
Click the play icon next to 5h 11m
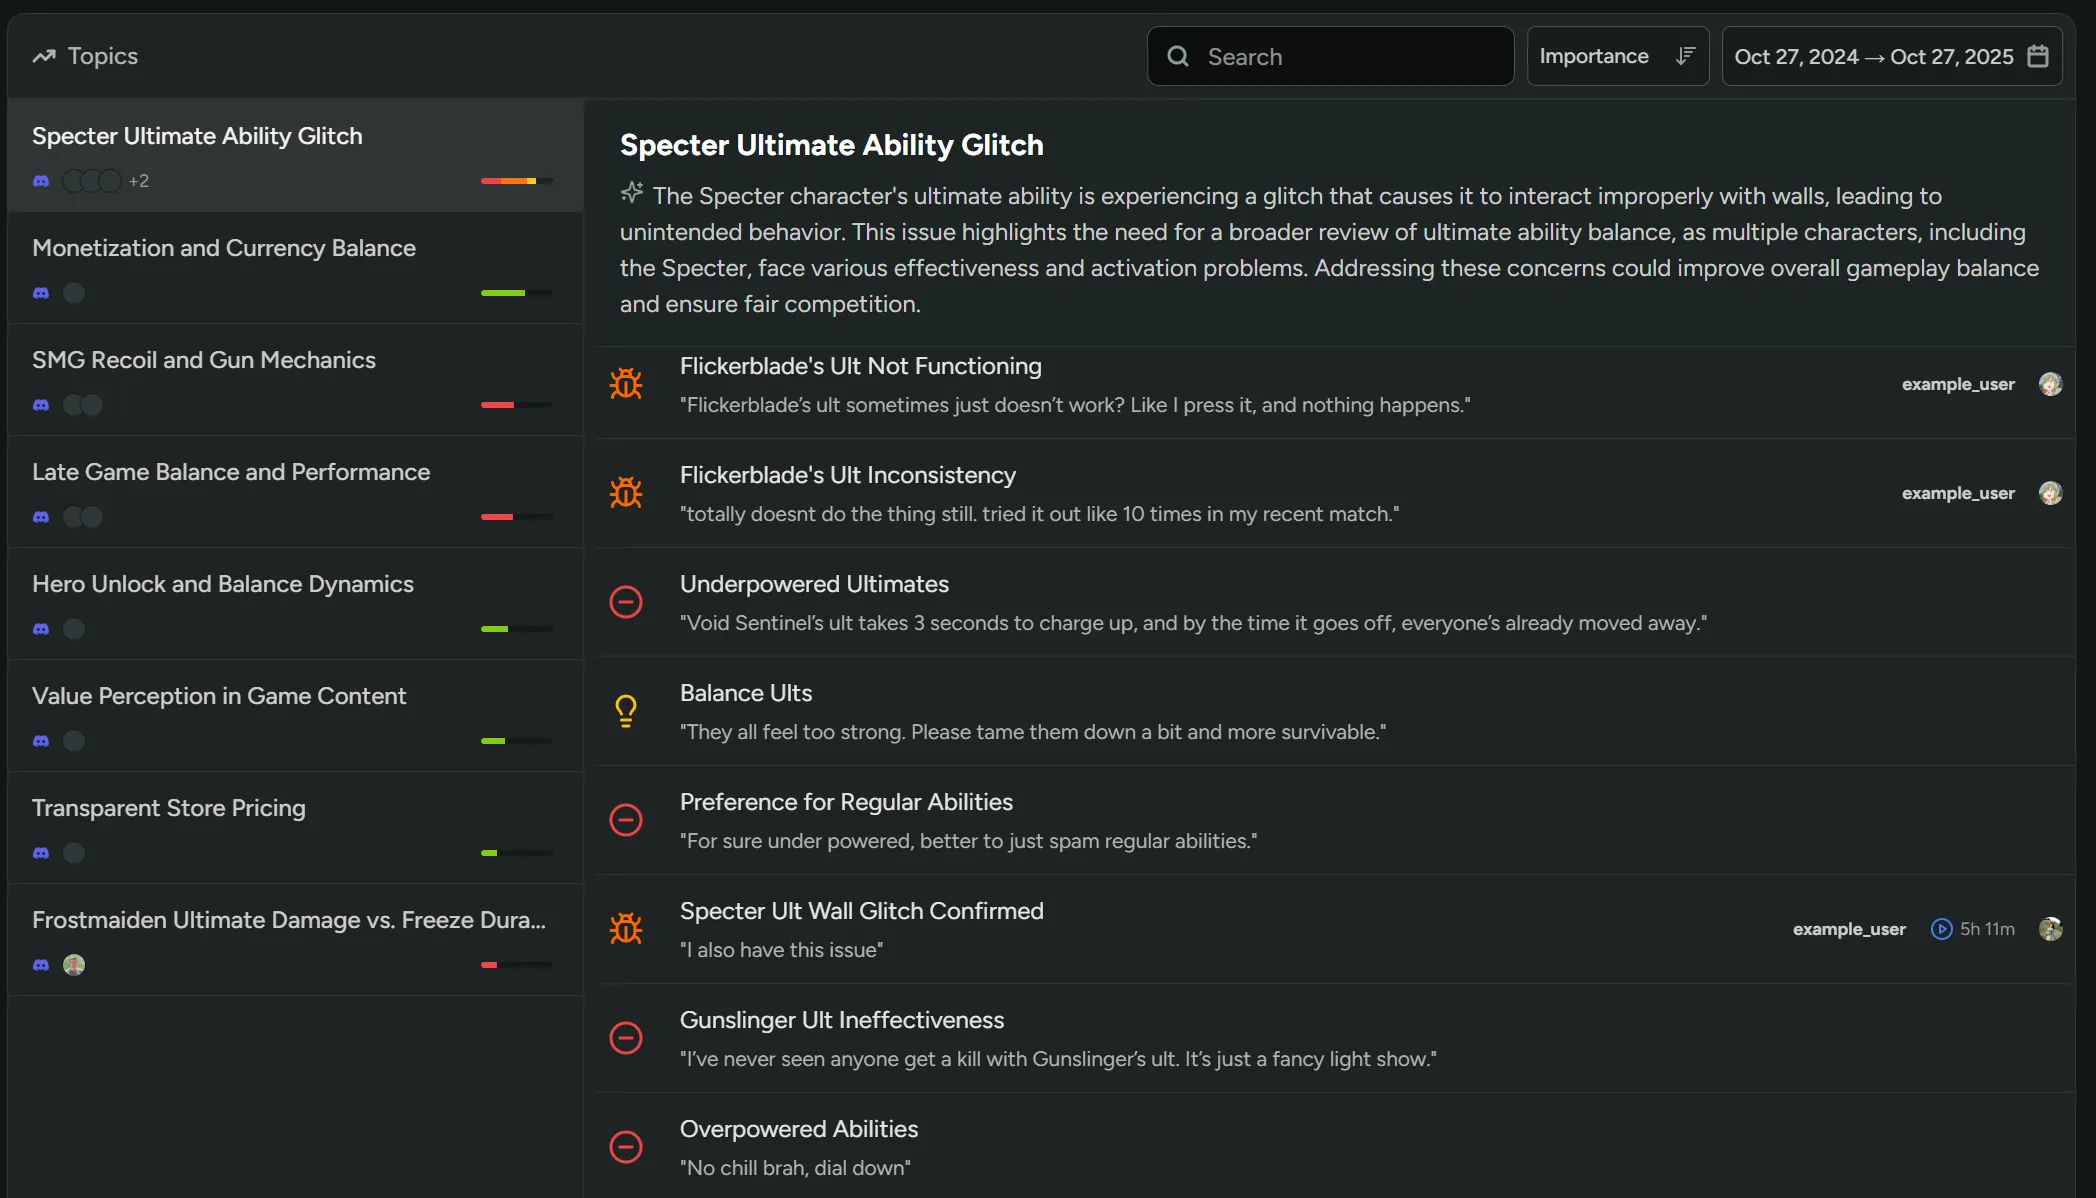[x=1941, y=929]
